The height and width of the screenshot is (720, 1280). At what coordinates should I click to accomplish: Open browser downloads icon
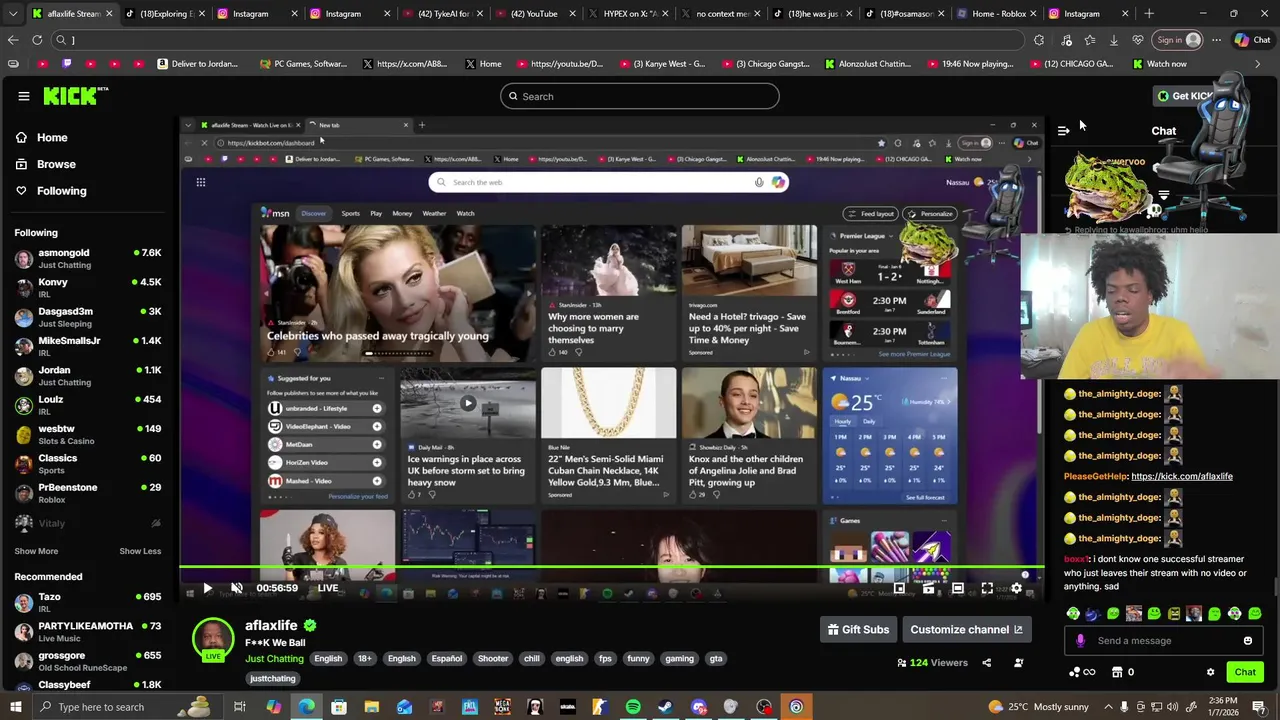coord(1113,40)
